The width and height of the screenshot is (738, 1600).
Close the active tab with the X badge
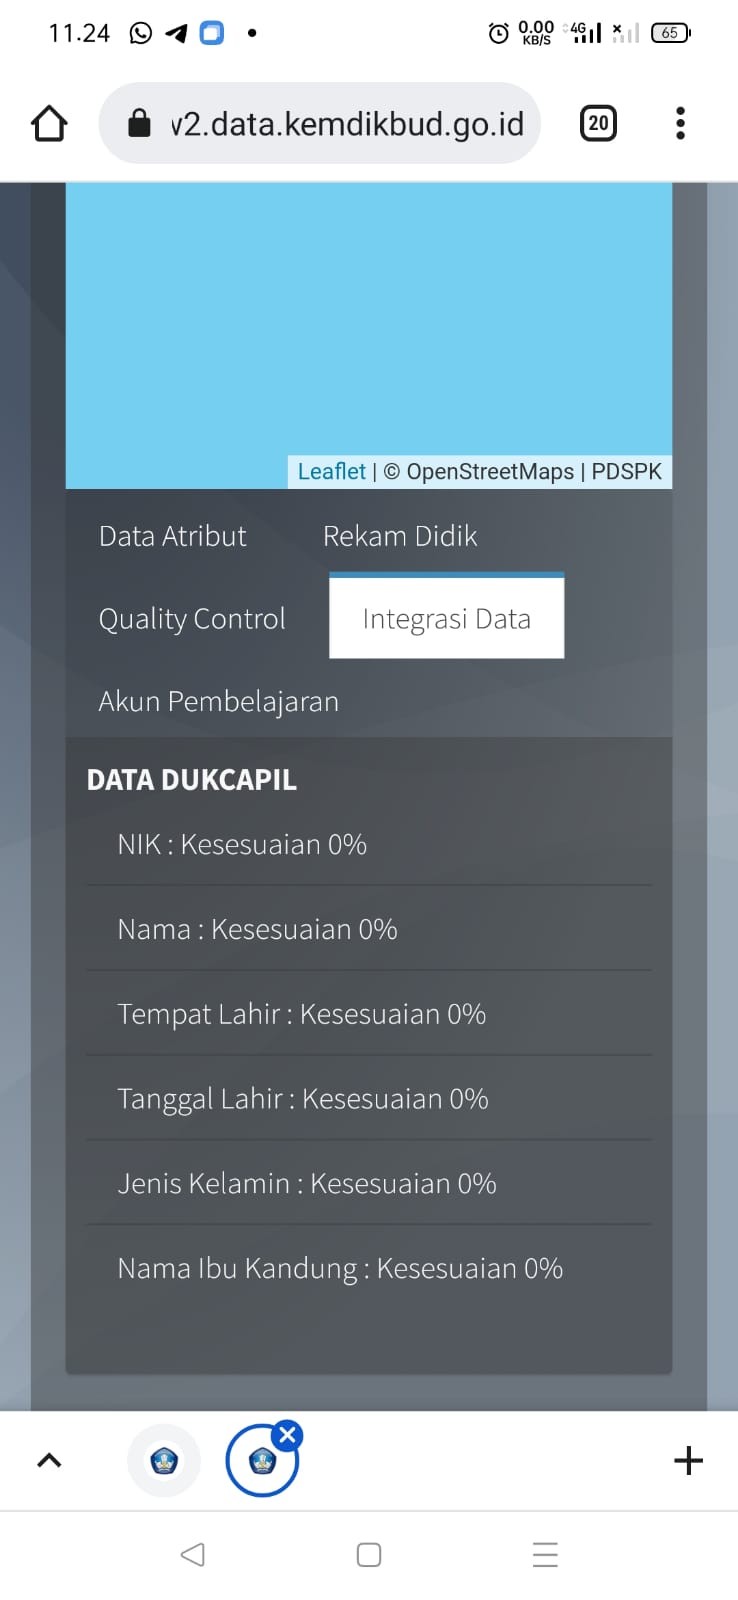(x=287, y=1436)
